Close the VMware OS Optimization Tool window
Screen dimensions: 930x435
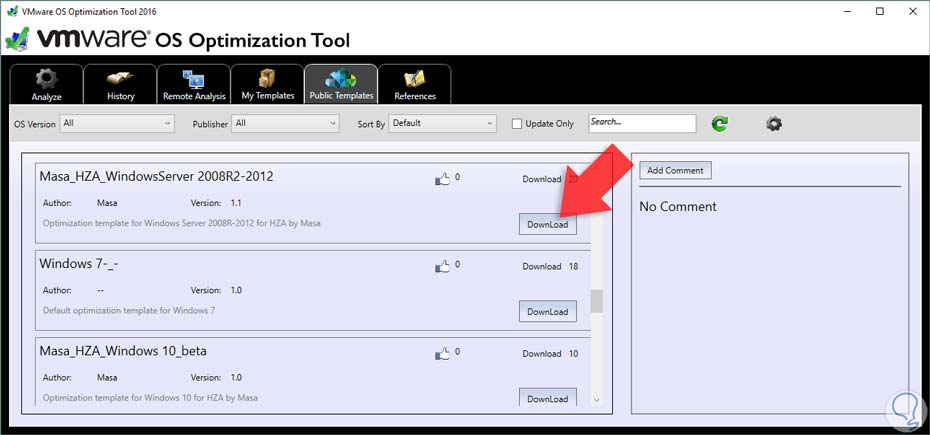click(913, 11)
